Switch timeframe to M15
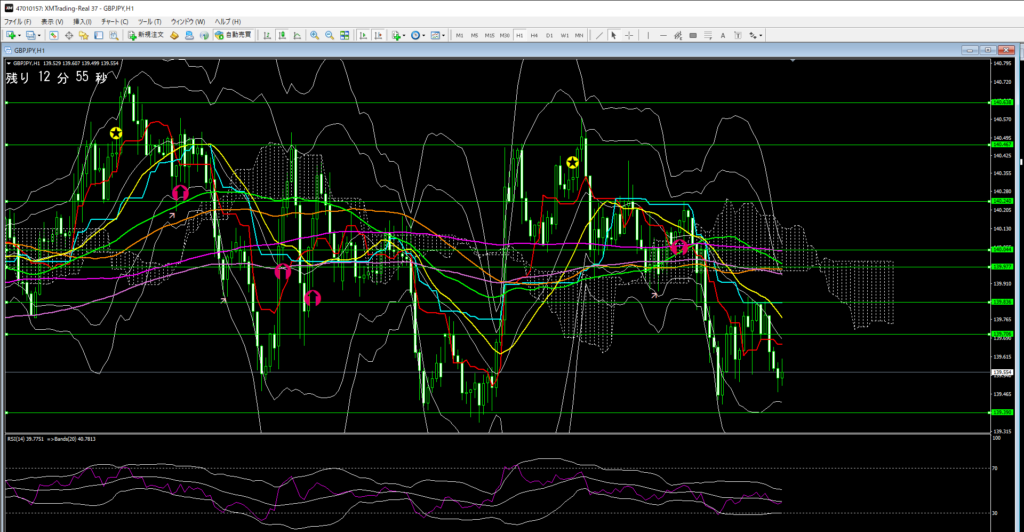The height and width of the screenshot is (532, 1024). pyautogui.click(x=489, y=35)
